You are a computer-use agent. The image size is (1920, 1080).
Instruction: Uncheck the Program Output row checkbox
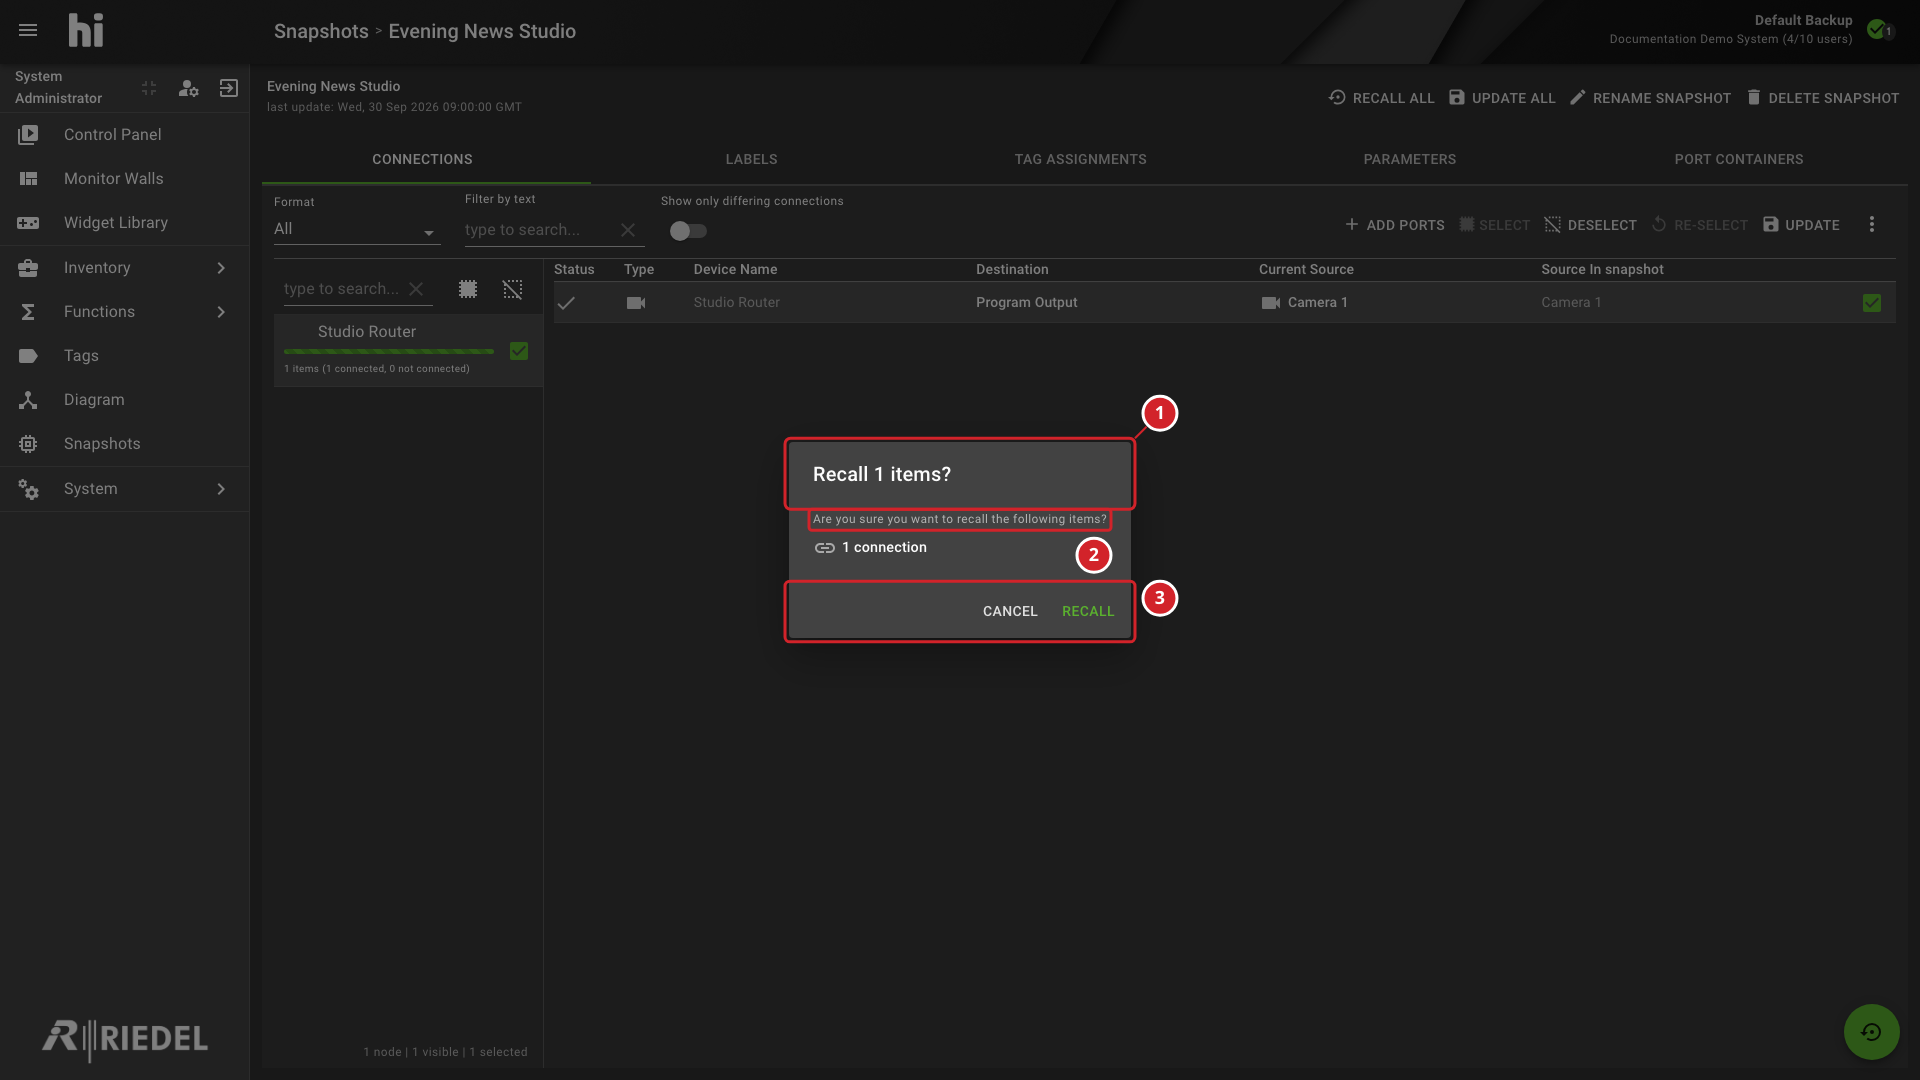pos(1872,303)
